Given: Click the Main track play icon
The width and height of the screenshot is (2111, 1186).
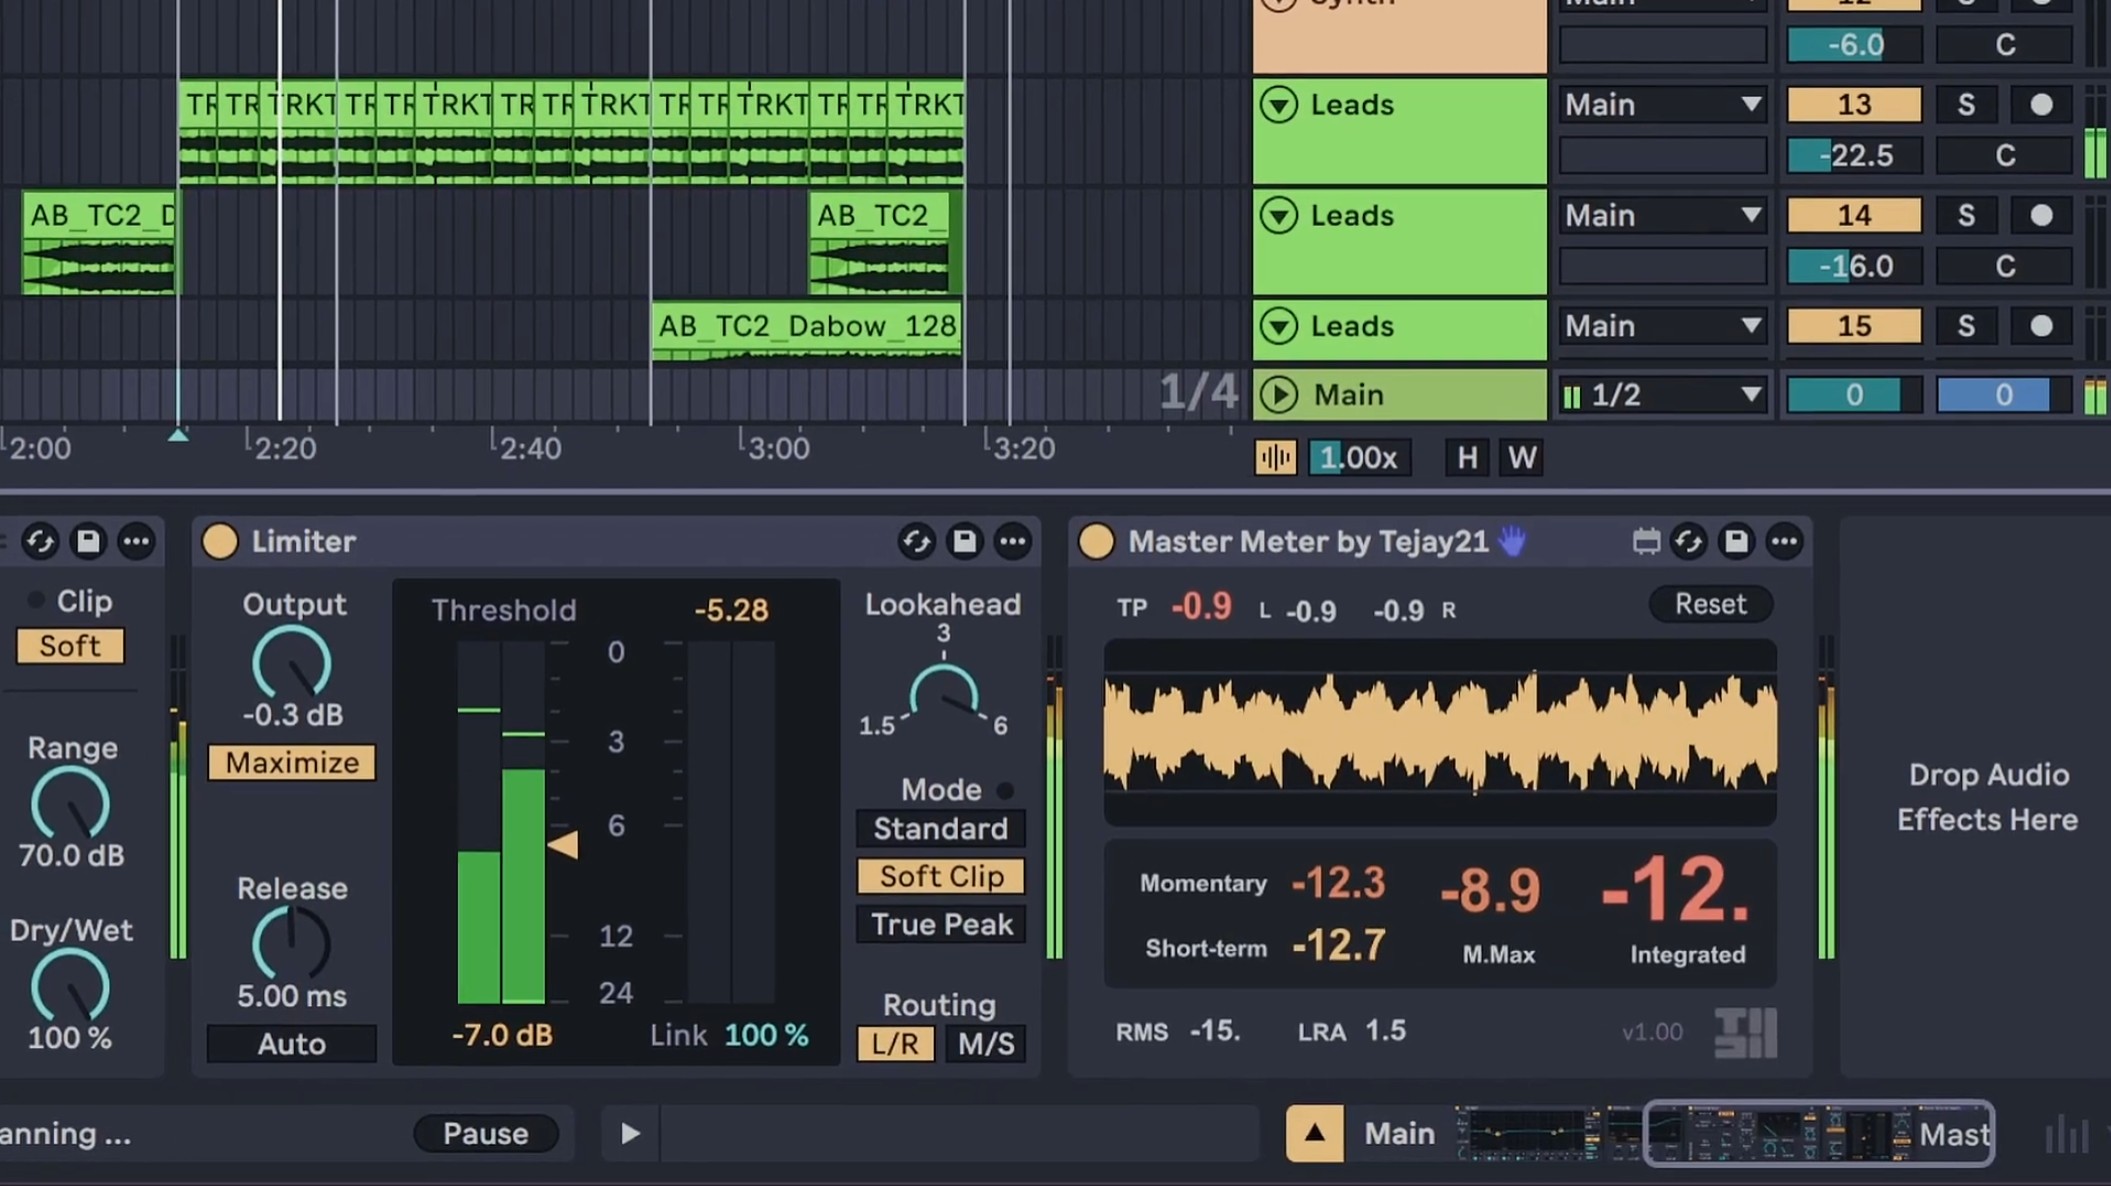Looking at the screenshot, I should pyautogui.click(x=1278, y=395).
